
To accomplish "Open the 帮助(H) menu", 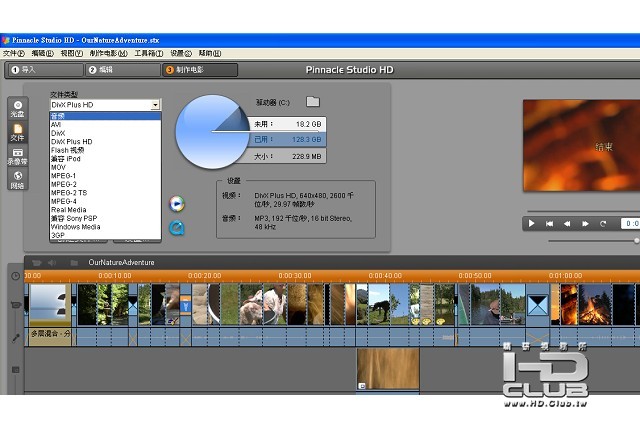I will point(210,53).
